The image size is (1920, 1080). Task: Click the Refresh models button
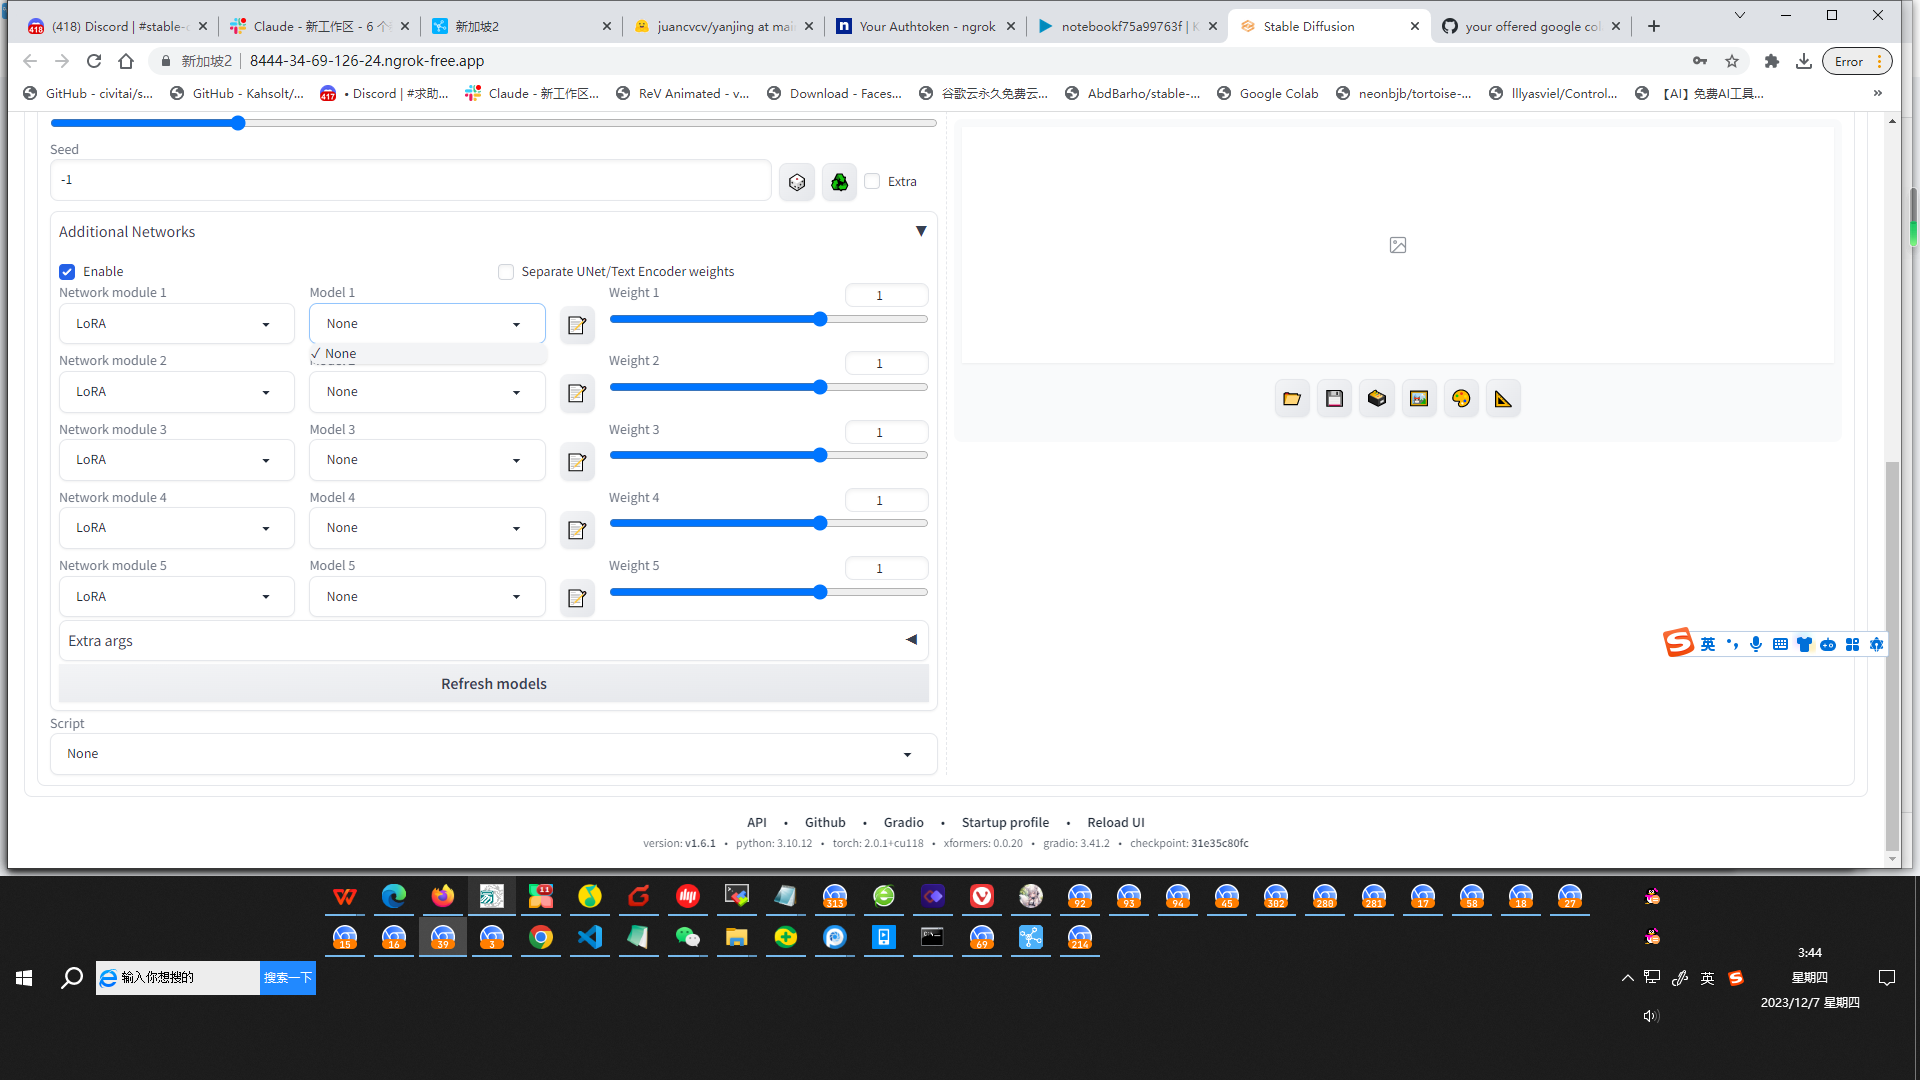(x=493, y=683)
